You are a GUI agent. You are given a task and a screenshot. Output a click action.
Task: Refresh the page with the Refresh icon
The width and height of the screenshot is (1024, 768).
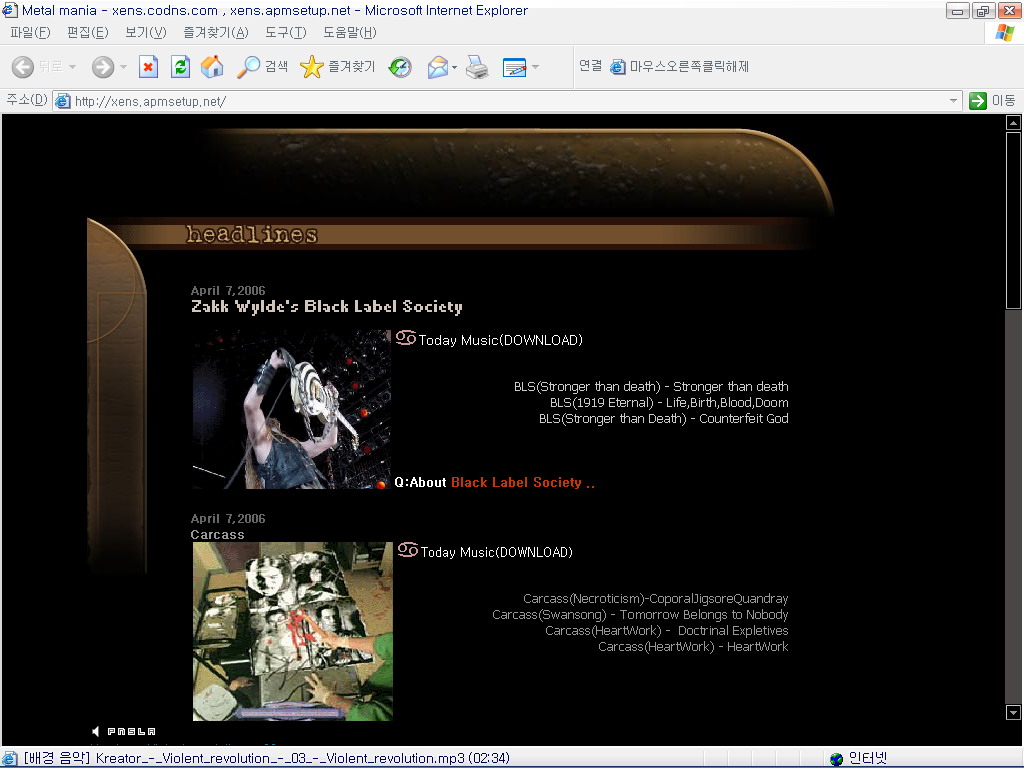(x=180, y=67)
